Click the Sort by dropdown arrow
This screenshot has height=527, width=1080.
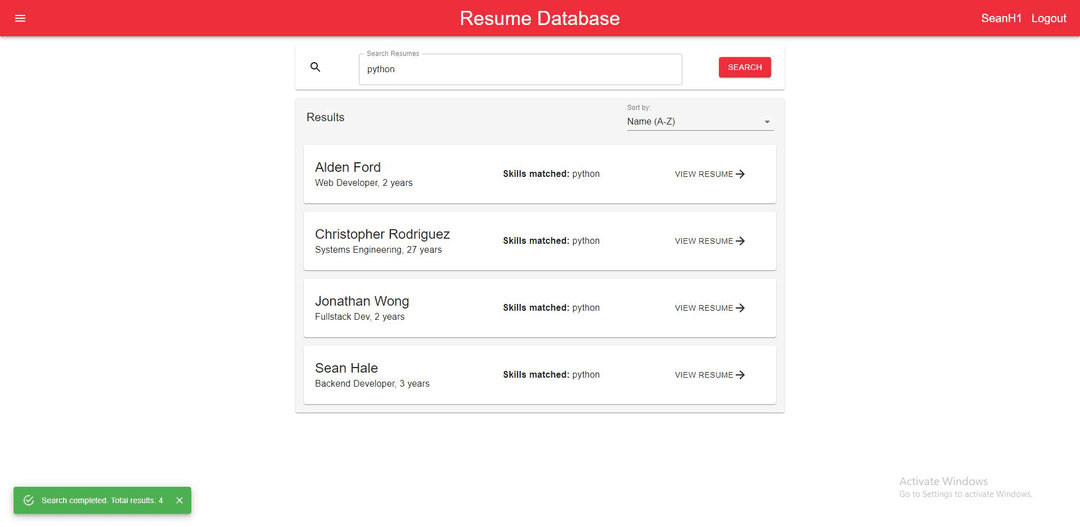(767, 122)
